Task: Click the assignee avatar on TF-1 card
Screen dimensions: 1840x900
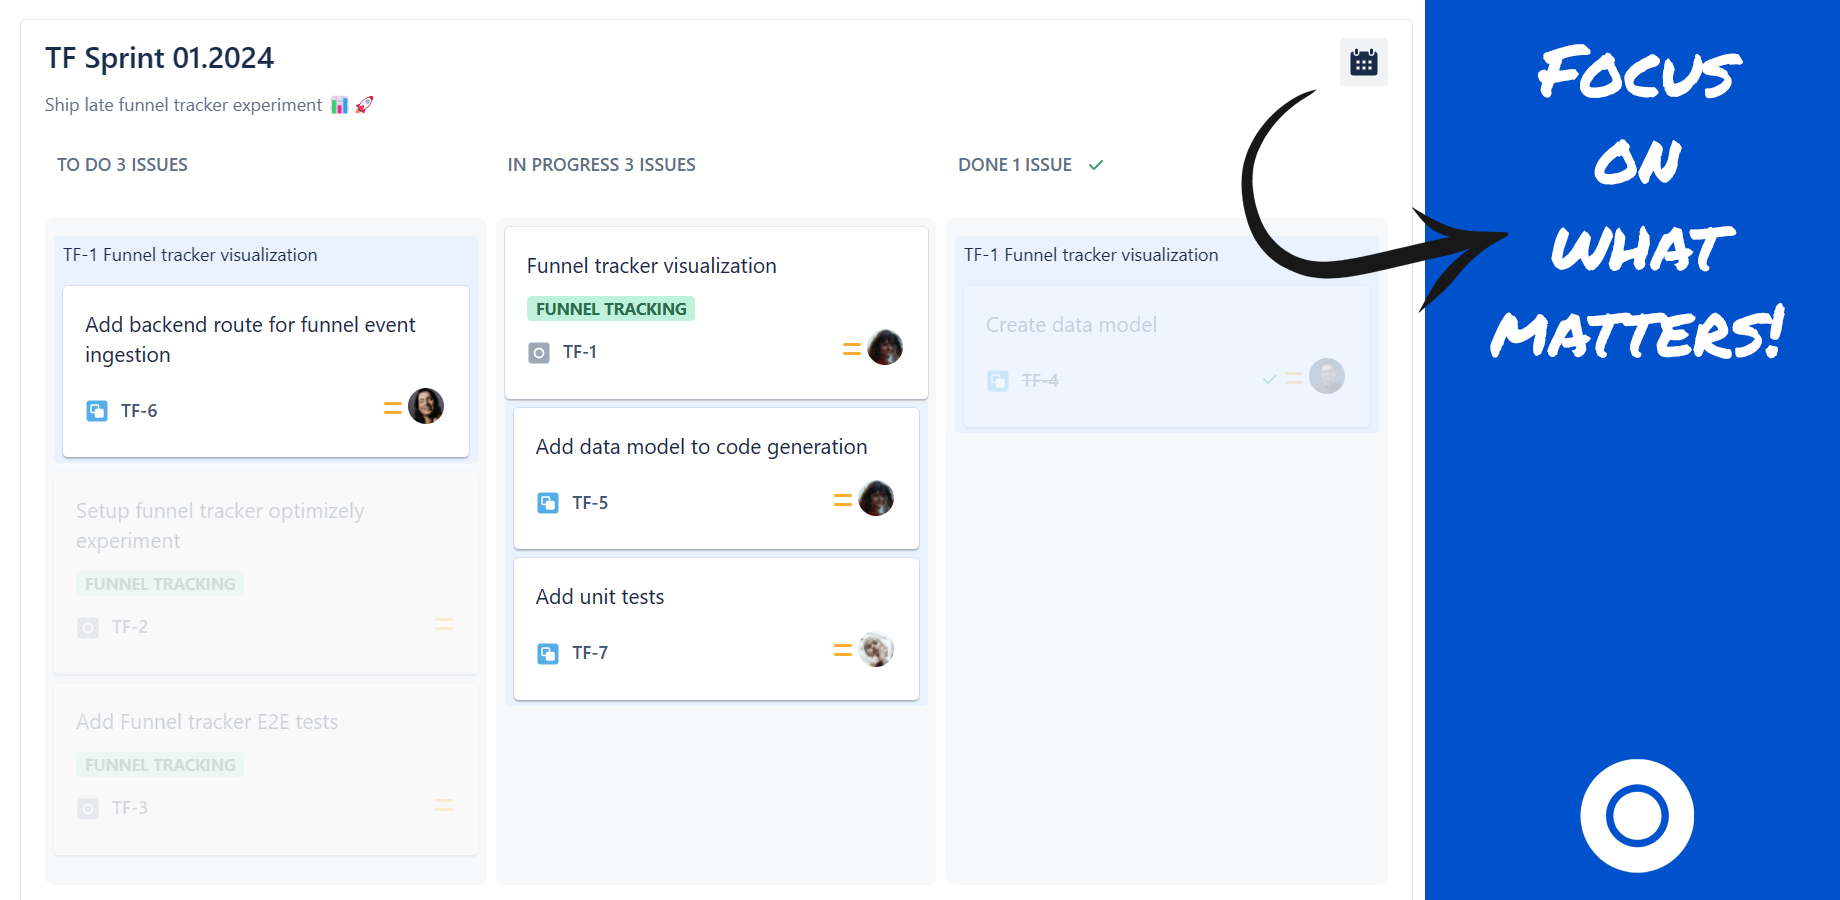Action: pyautogui.click(x=885, y=348)
